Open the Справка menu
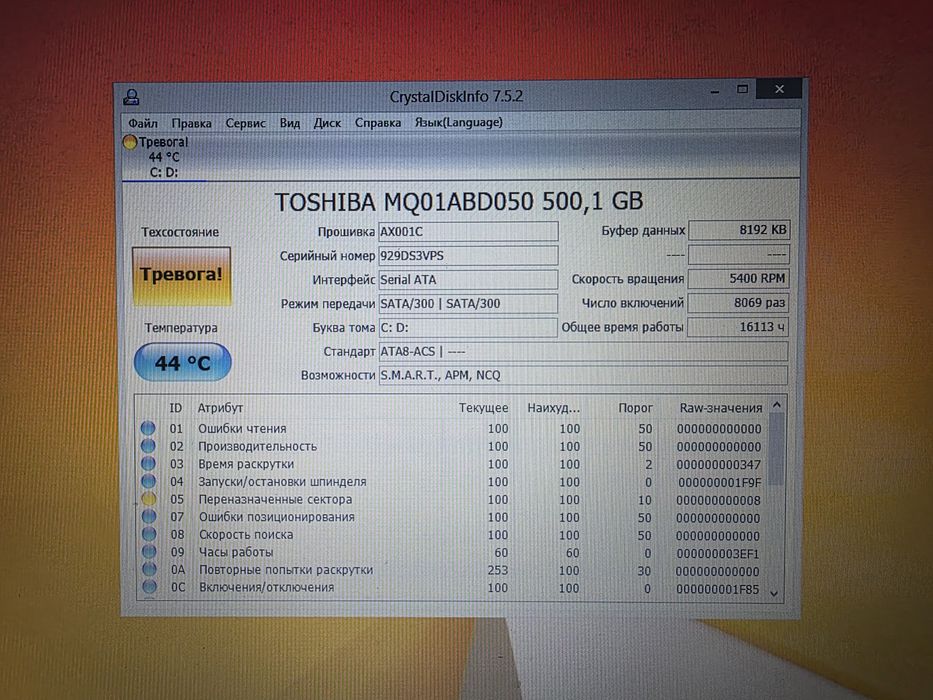 pyautogui.click(x=378, y=123)
